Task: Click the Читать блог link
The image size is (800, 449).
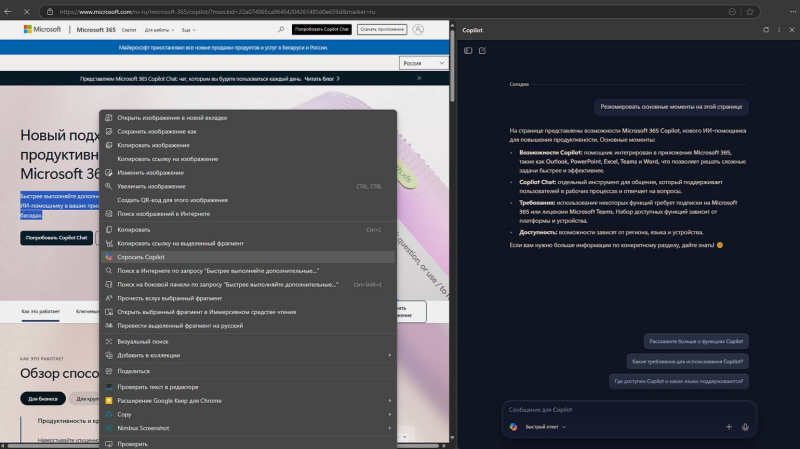Action: (x=322, y=79)
